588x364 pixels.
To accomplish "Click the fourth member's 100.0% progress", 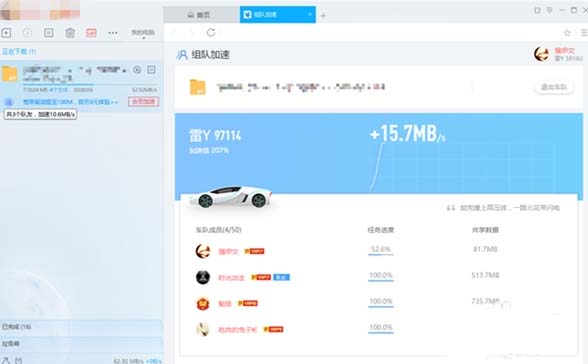I will pos(381,328).
